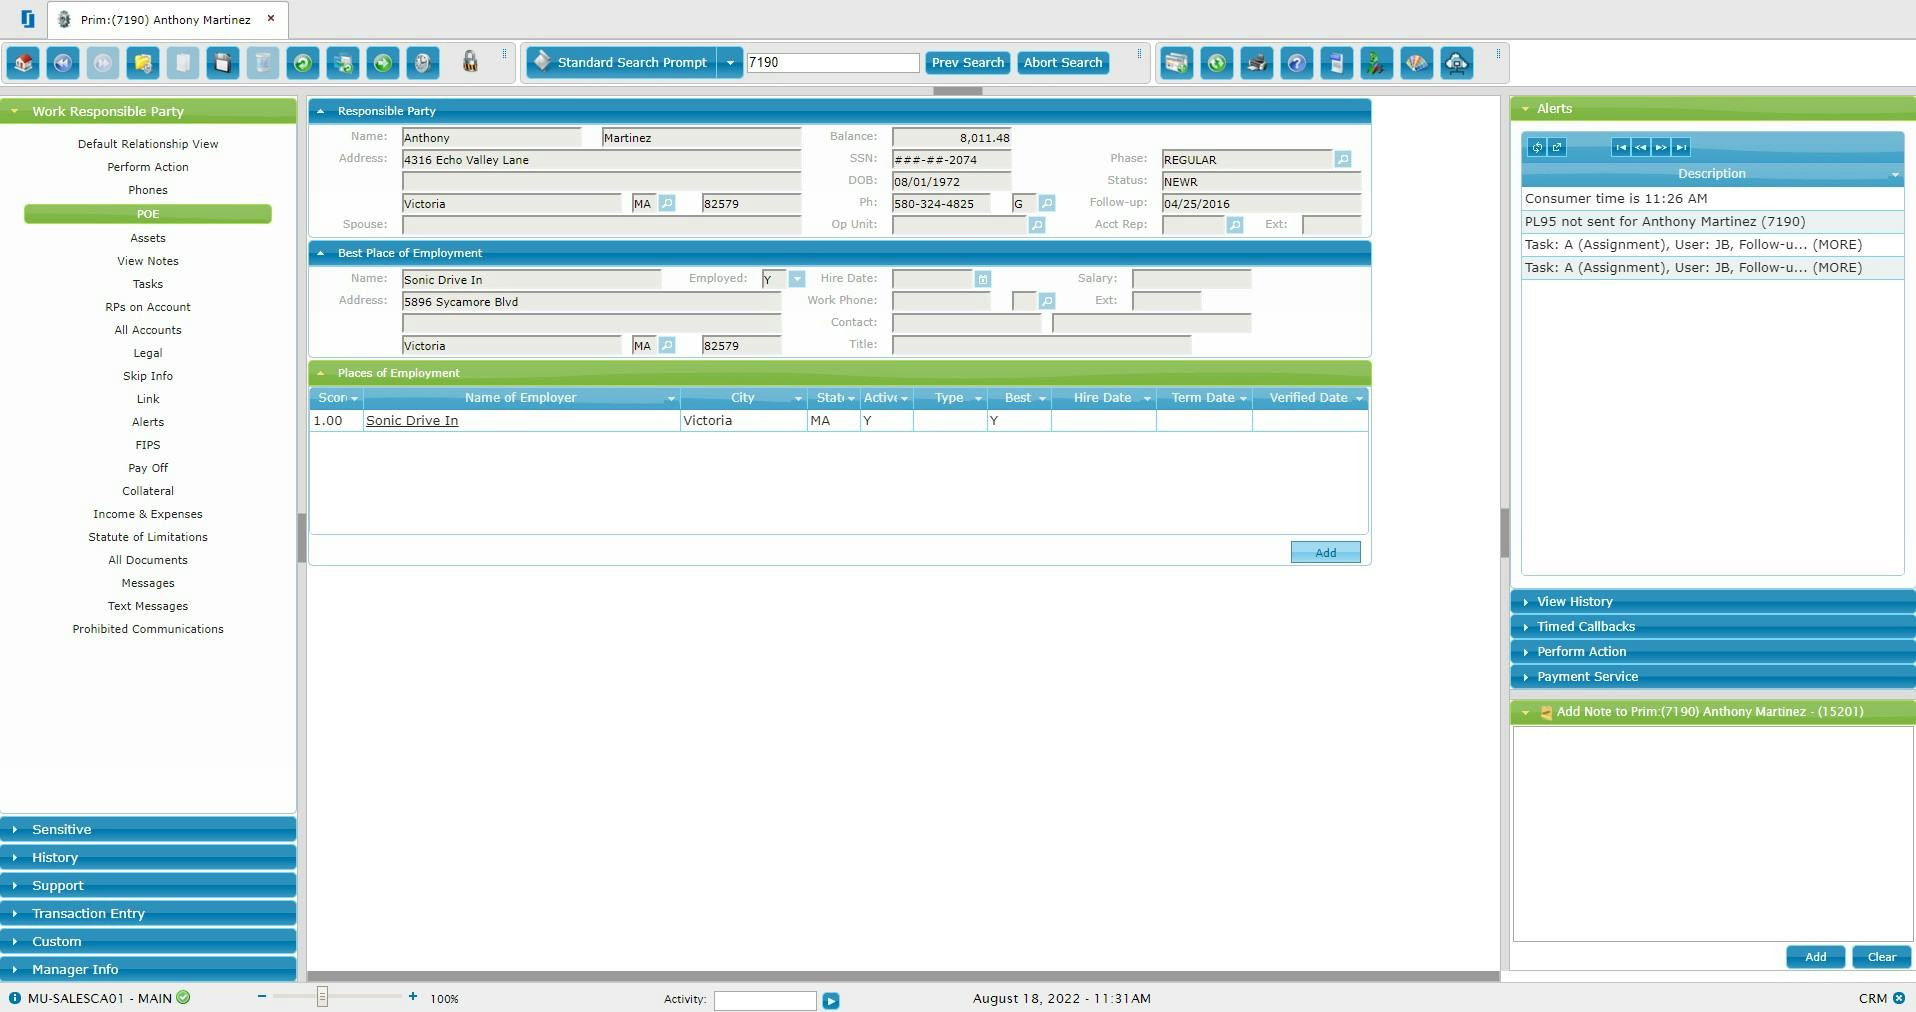Open the color palette toolbar icon
The width and height of the screenshot is (1916, 1012).
1417,62
